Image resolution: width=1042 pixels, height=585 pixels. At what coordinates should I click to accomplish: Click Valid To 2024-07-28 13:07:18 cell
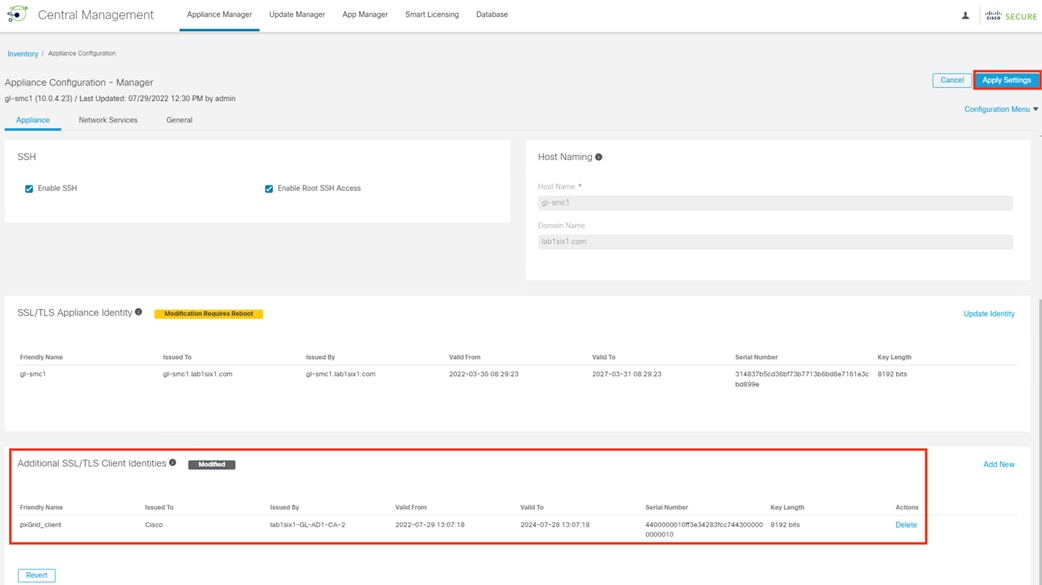tap(555, 525)
